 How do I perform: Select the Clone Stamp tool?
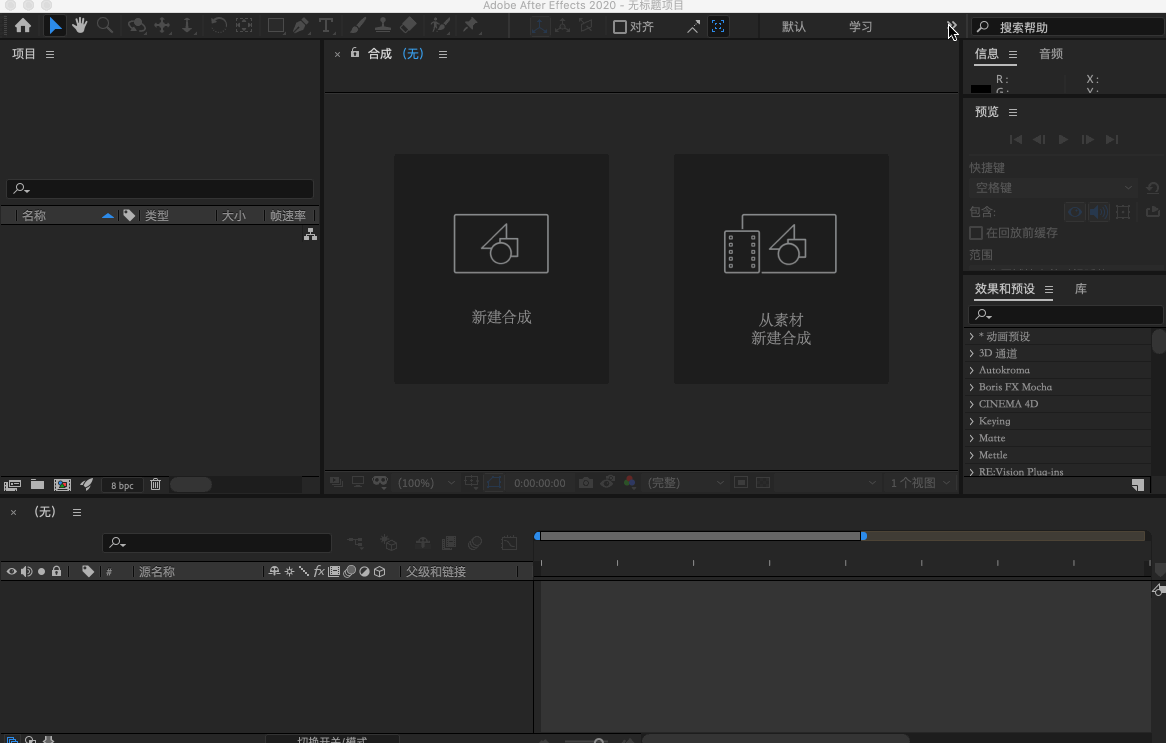(383, 26)
